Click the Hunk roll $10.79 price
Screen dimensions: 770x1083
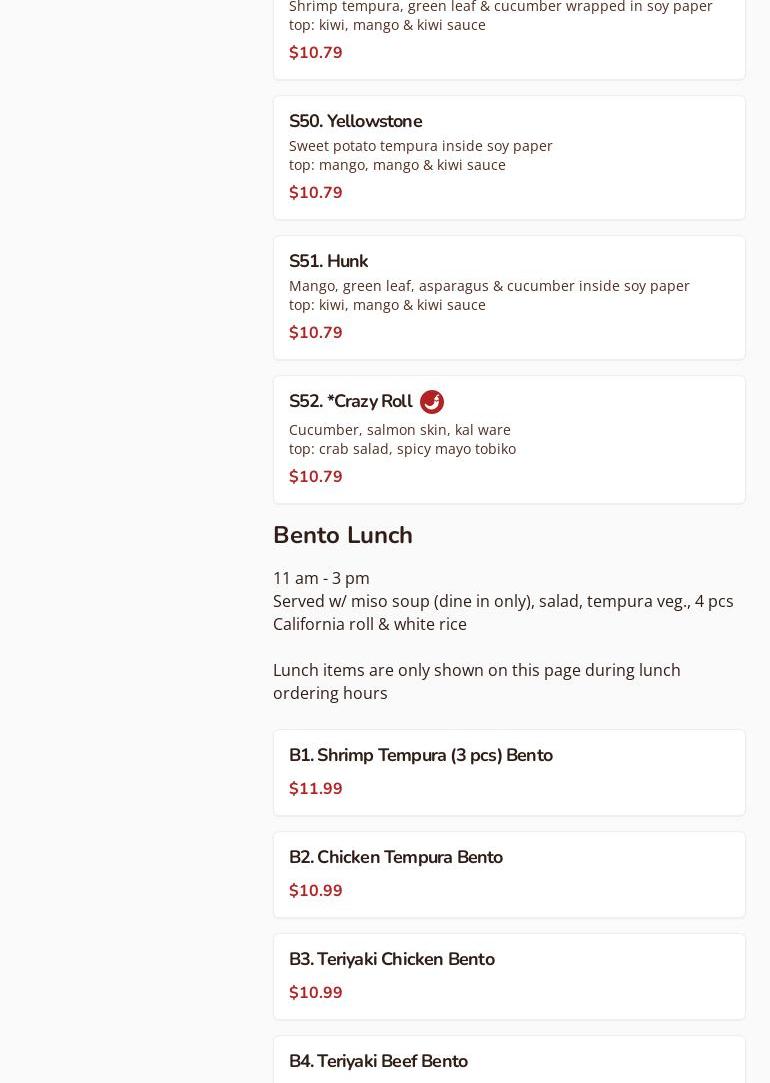point(316,332)
